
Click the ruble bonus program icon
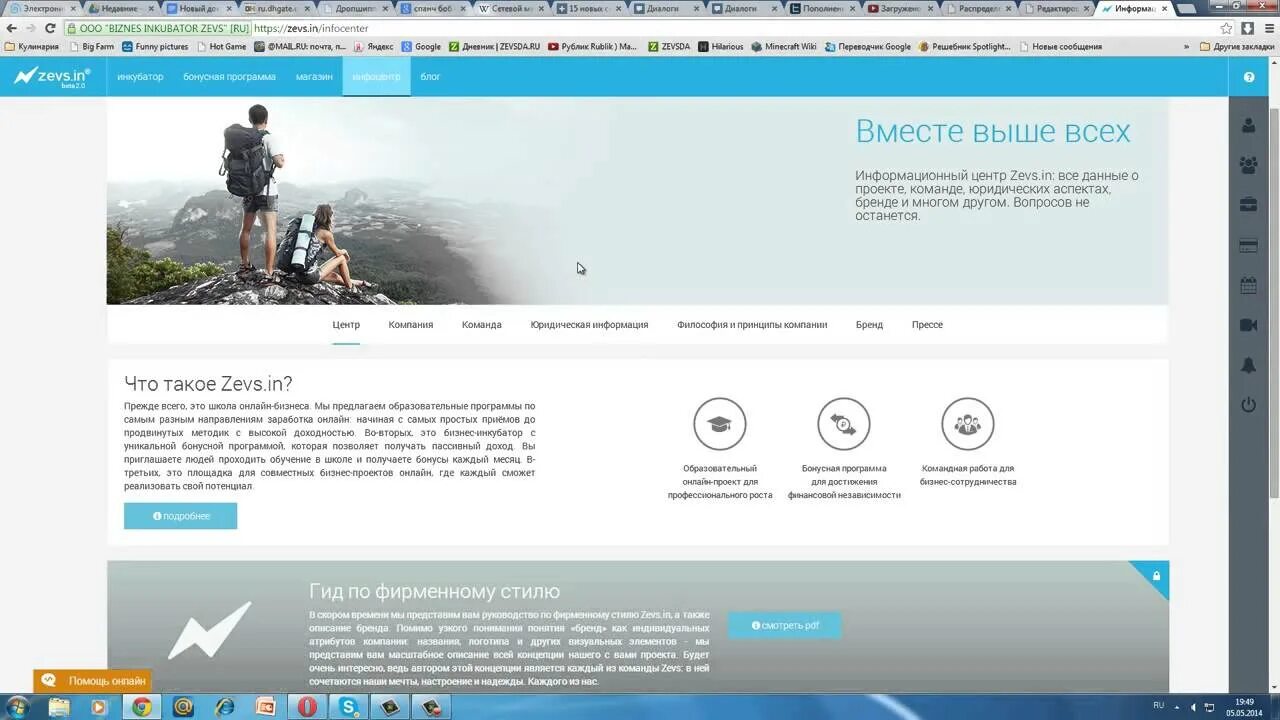(843, 424)
